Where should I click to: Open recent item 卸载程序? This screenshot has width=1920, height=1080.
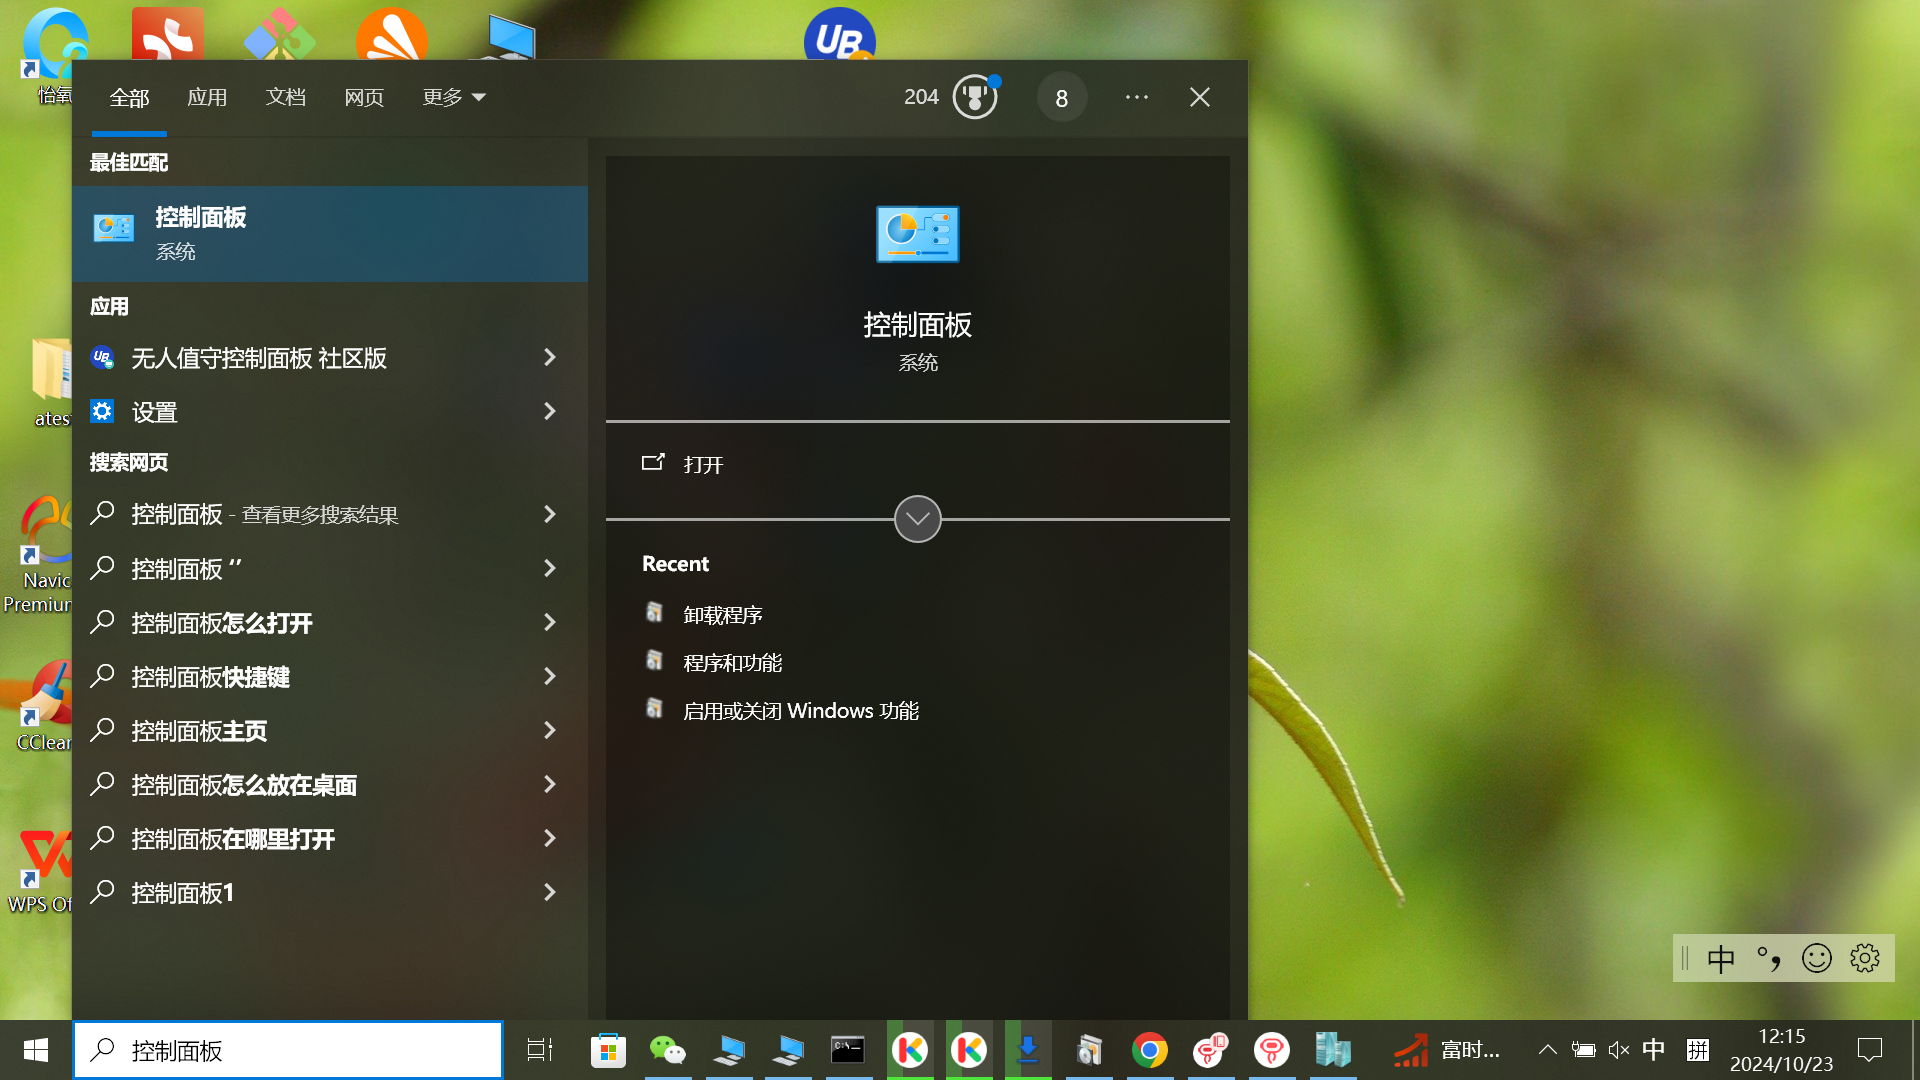(722, 614)
